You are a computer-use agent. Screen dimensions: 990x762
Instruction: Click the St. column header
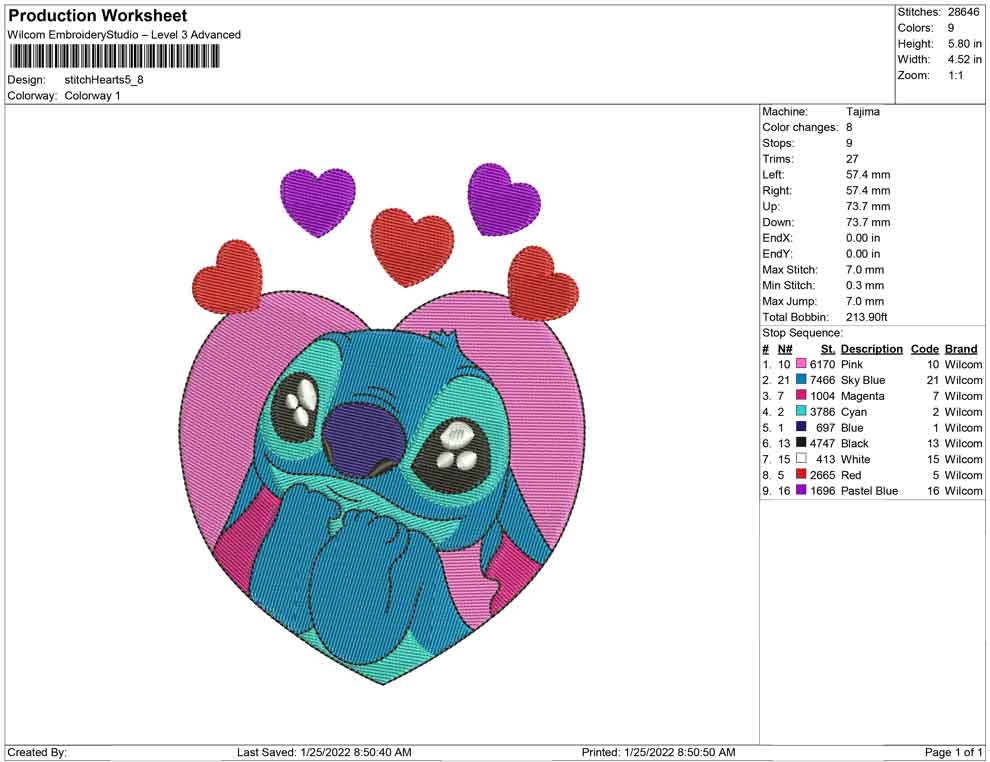[x=828, y=348]
